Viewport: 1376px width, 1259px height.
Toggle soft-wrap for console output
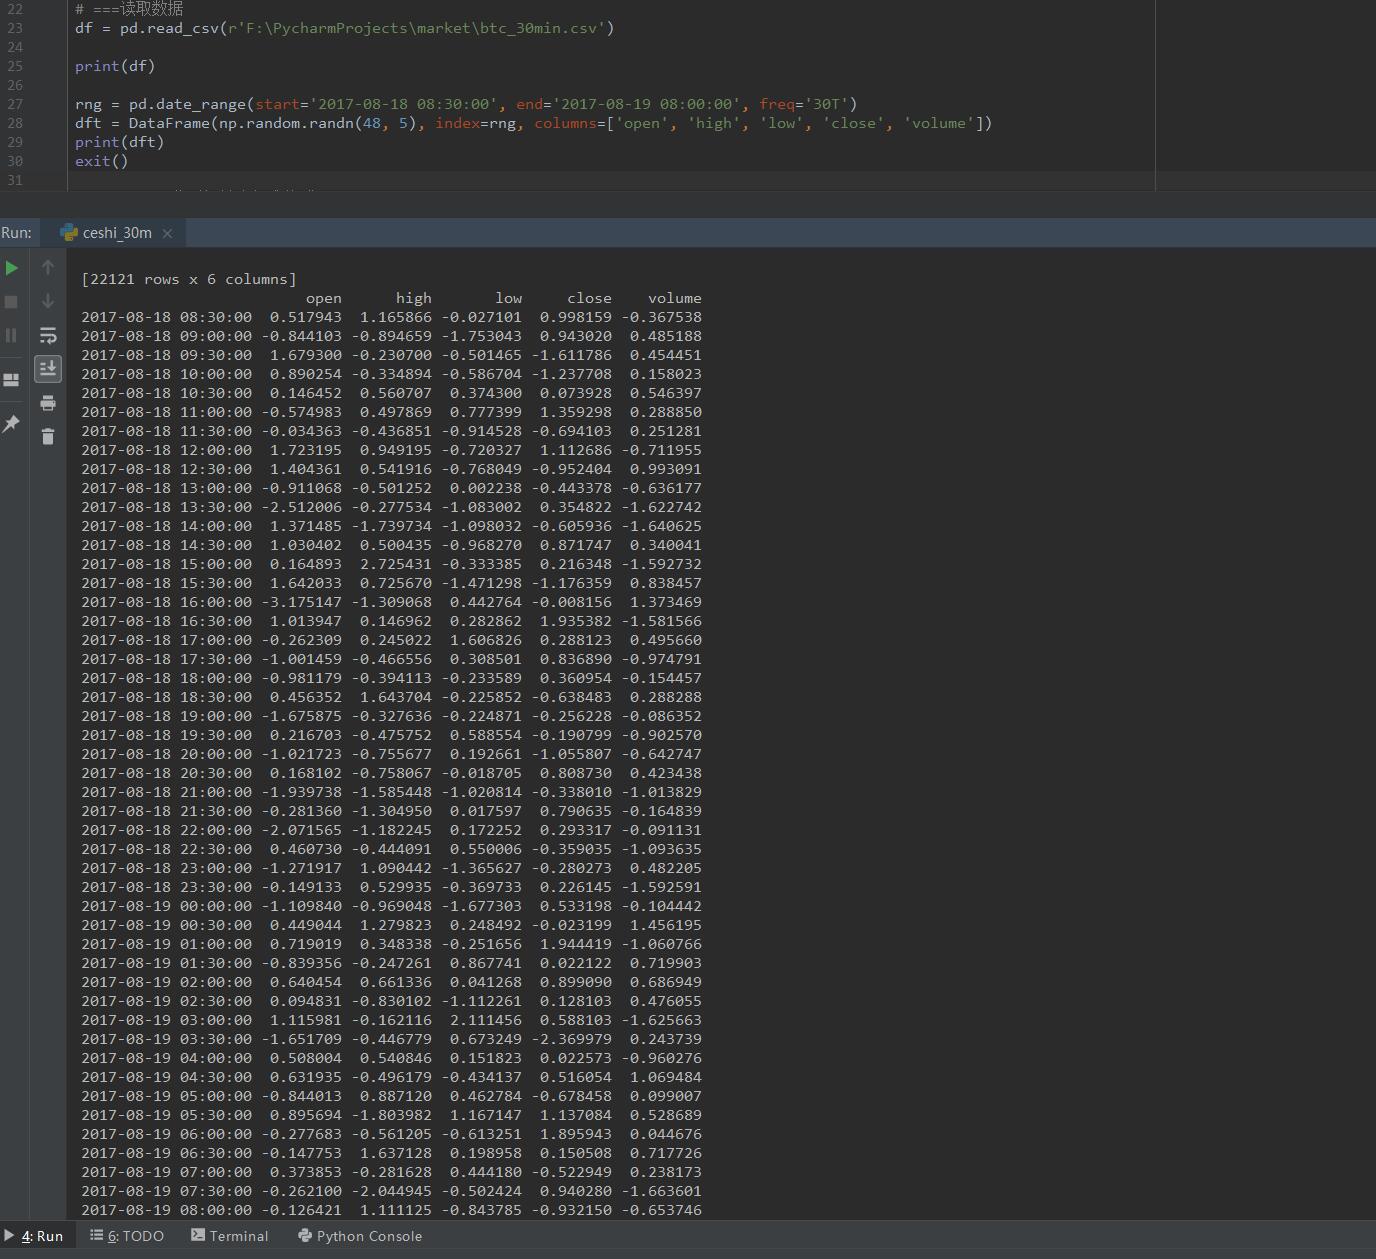[48, 335]
